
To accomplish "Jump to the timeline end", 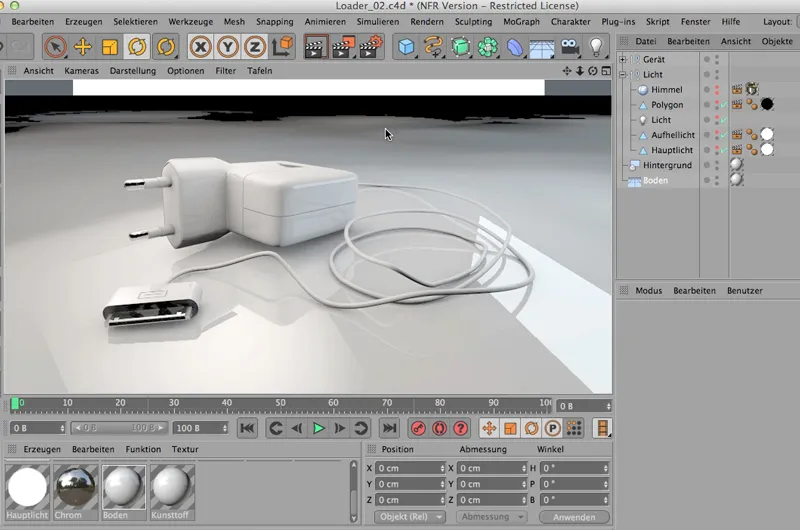I will pyautogui.click(x=390, y=428).
